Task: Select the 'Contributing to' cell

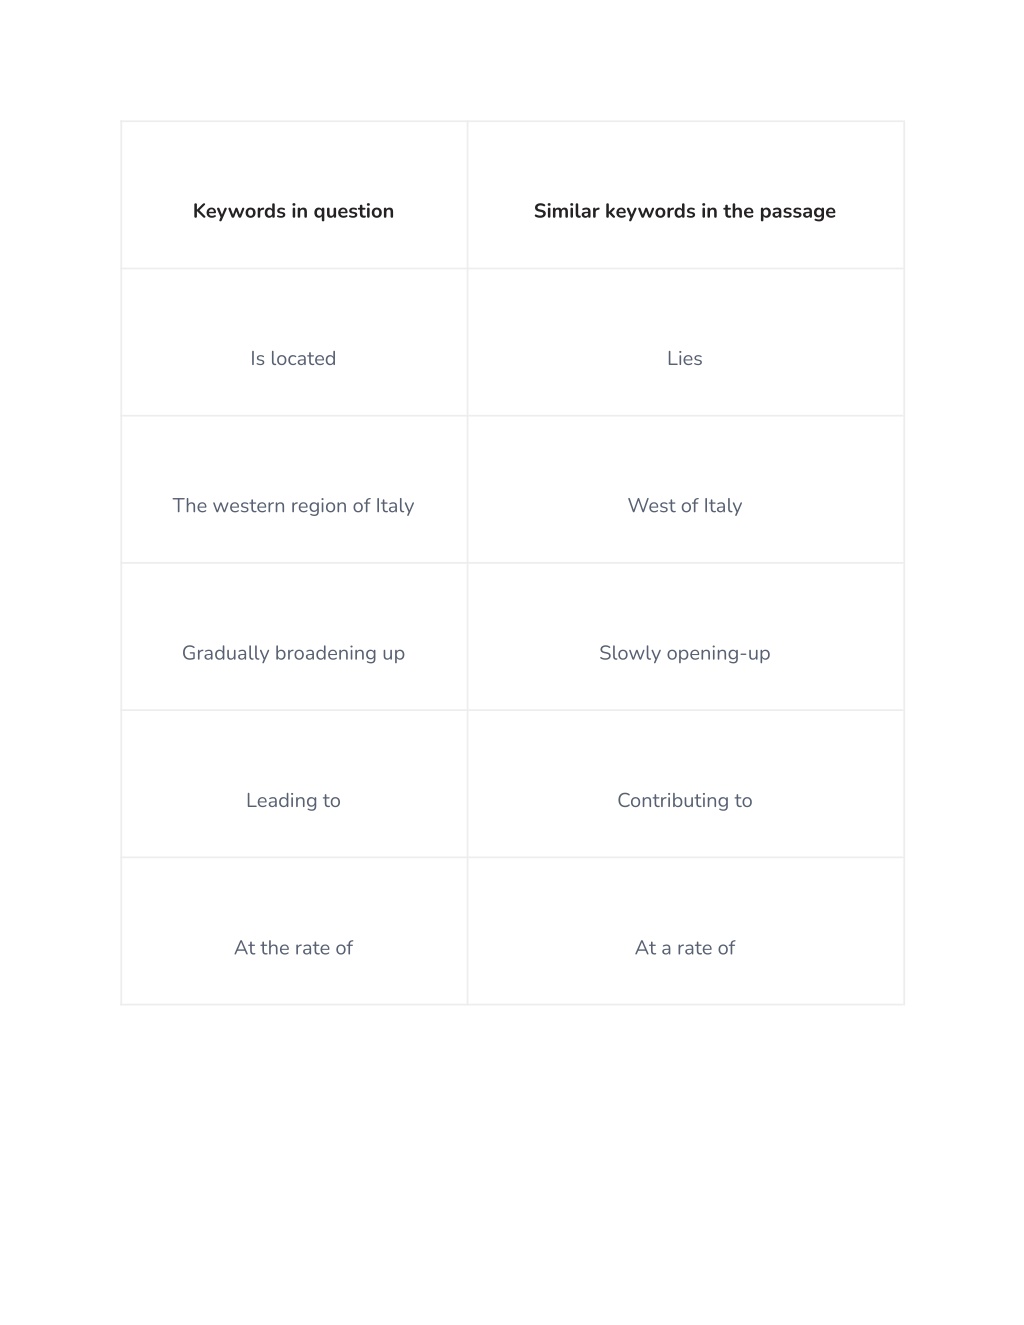Action: [685, 783]
